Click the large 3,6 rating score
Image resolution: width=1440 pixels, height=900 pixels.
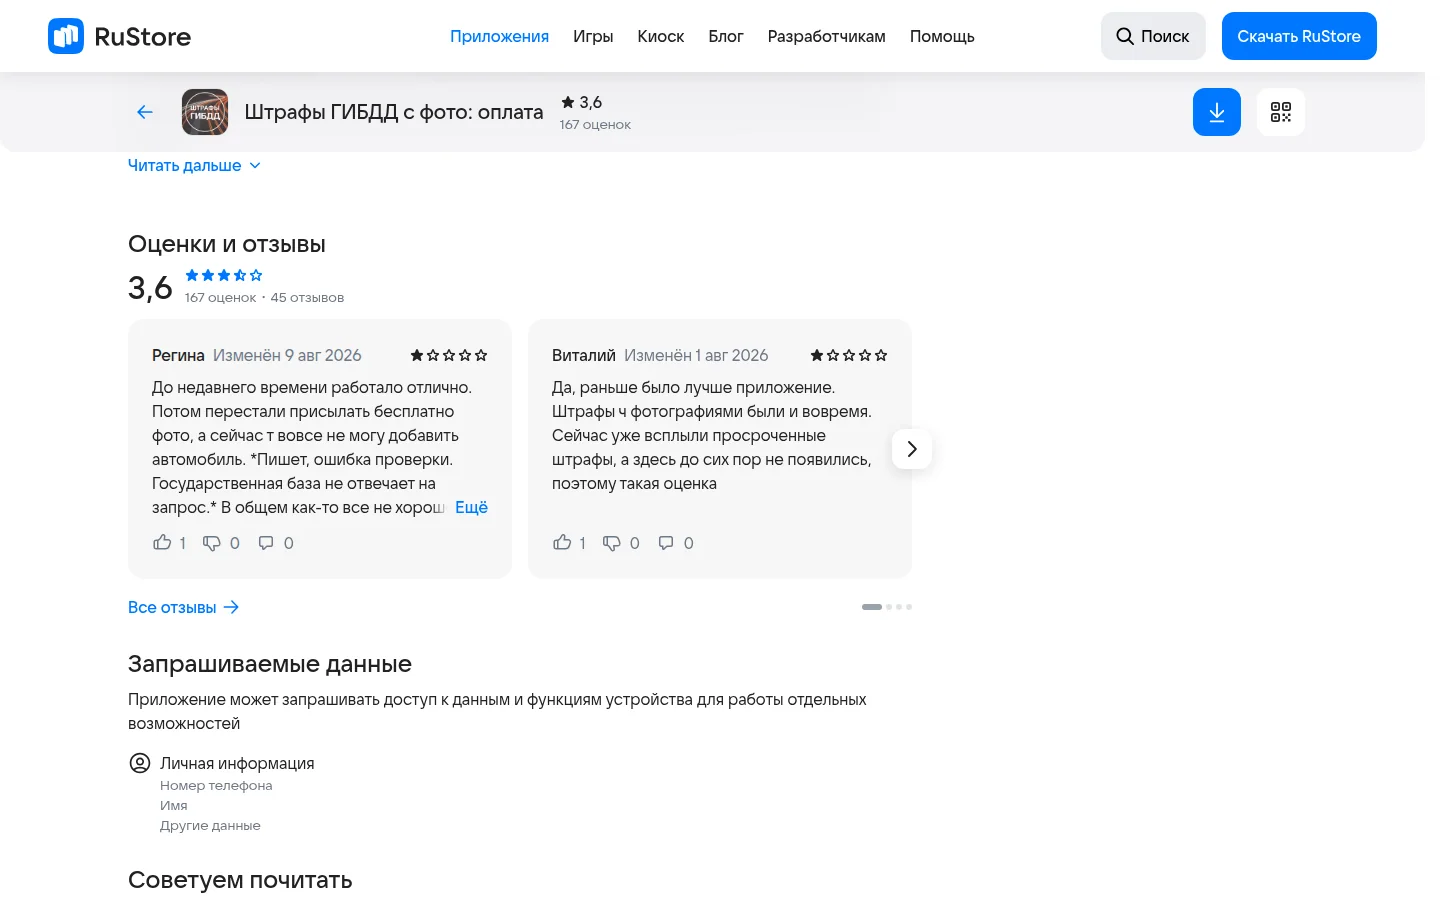click(150, 288)
